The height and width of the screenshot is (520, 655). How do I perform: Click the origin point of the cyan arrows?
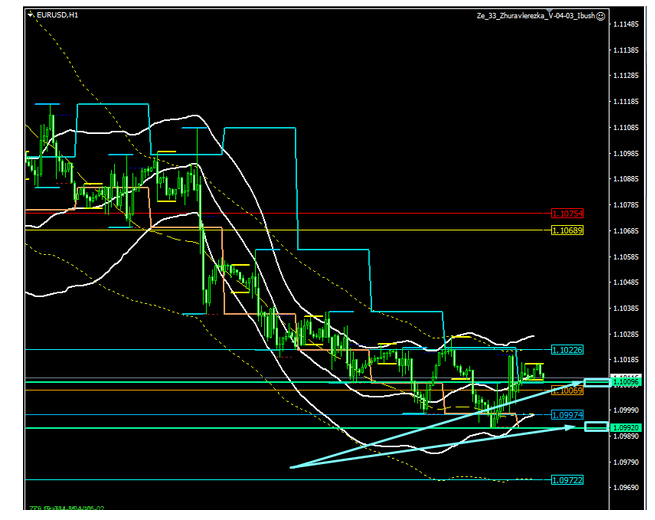coord(290,466)
